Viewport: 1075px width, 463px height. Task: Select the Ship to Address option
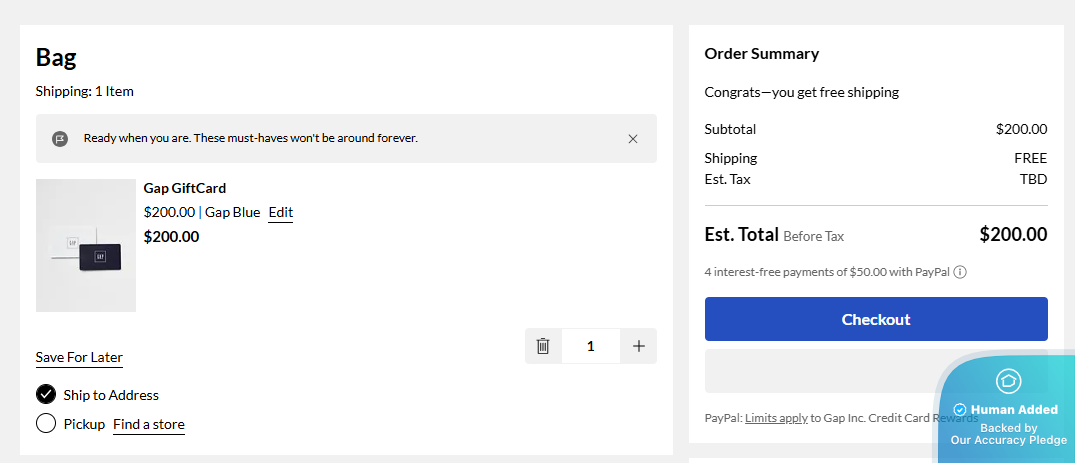pos(46,394)
